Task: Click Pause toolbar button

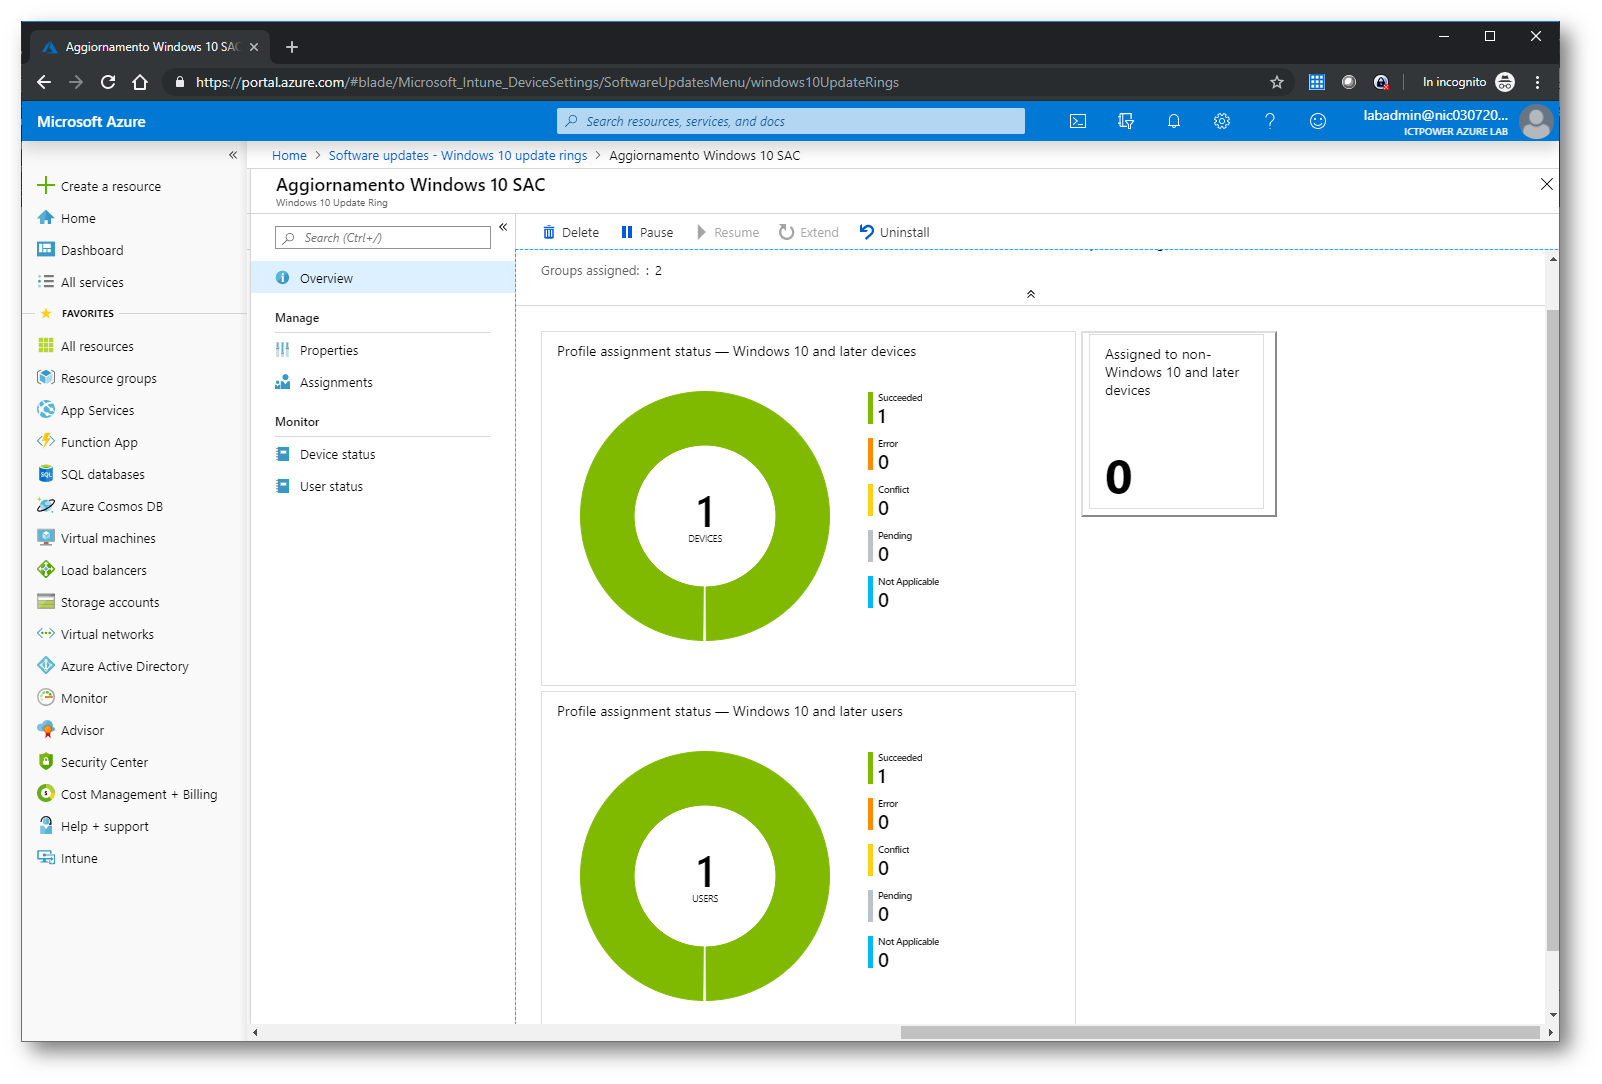Action: pyautogui.click(x=647, y=232)
